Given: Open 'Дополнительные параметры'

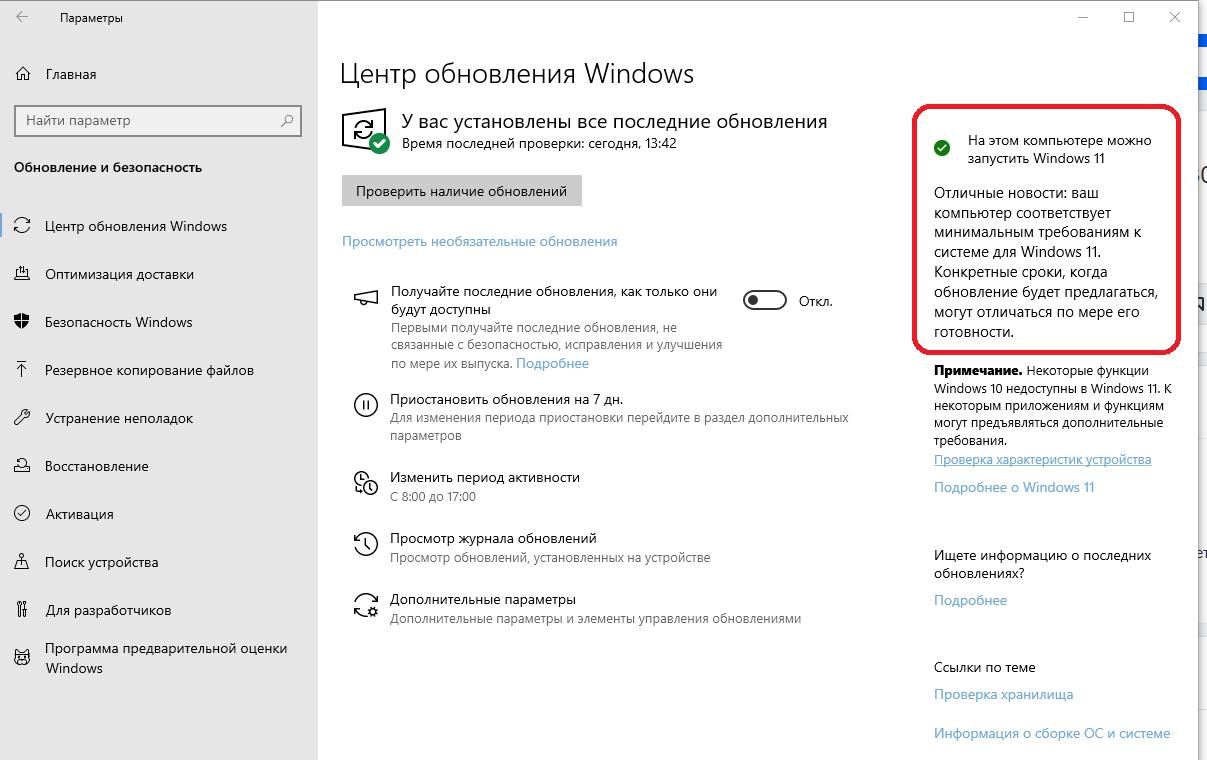Looking at the screenshot, I should pyautogui.click(x=483, y=599).
